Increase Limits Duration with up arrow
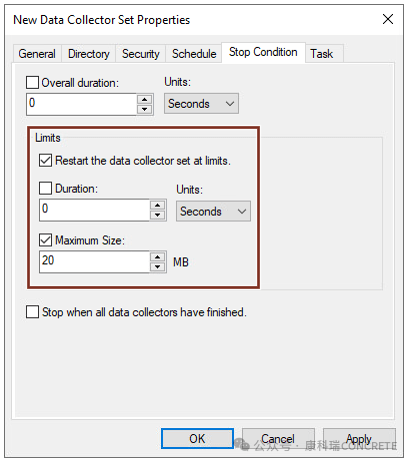This screenshot has width=409, height=462. [157, 205]
